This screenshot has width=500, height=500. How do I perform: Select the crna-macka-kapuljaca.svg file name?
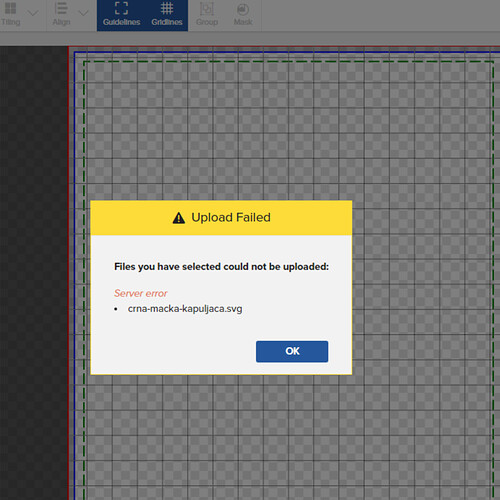point(185,309)
